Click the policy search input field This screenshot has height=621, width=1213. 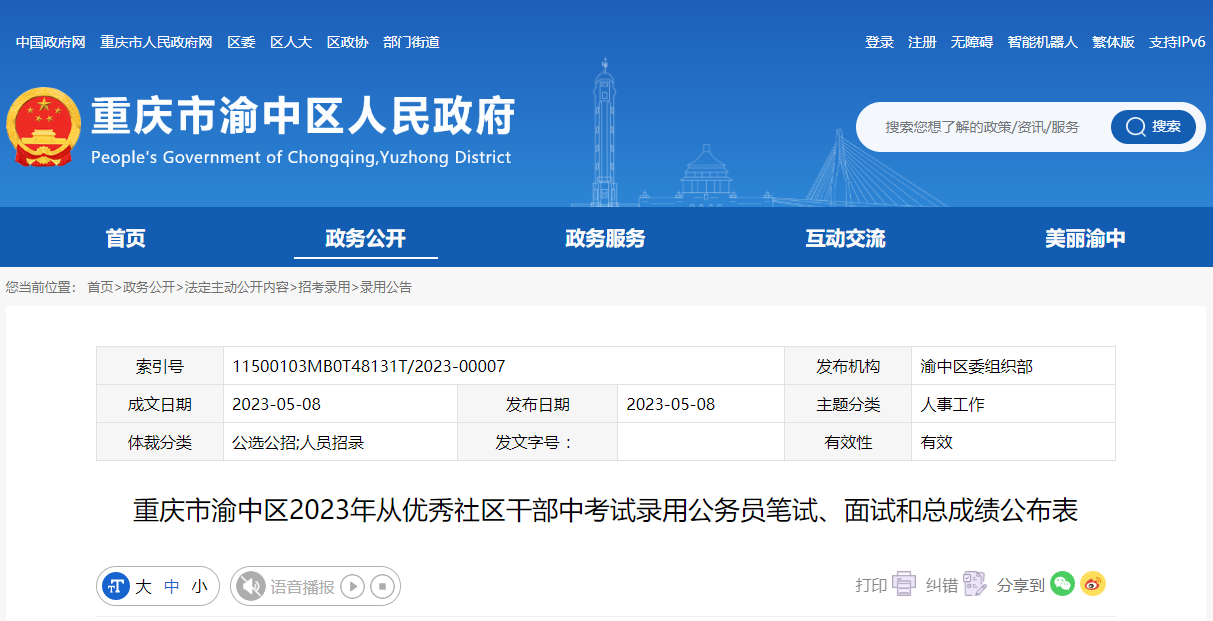coord(982,127)
